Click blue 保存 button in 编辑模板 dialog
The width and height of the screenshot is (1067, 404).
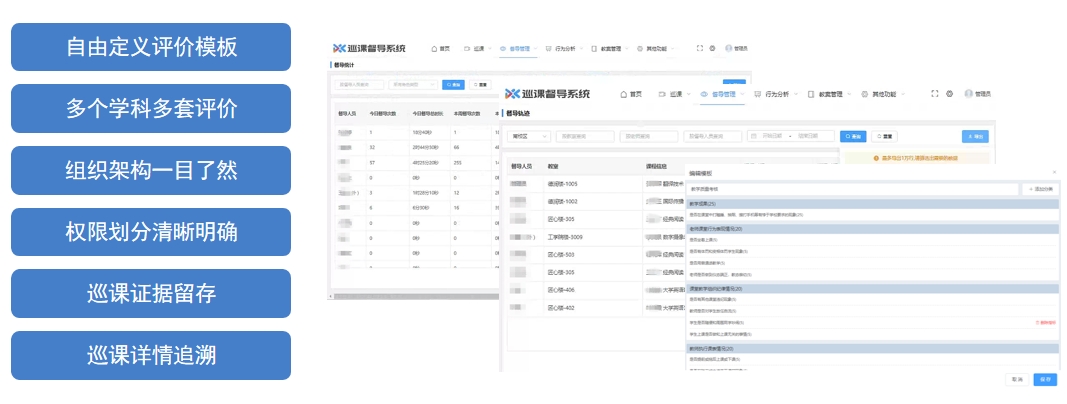click(x=1045, y=380)
